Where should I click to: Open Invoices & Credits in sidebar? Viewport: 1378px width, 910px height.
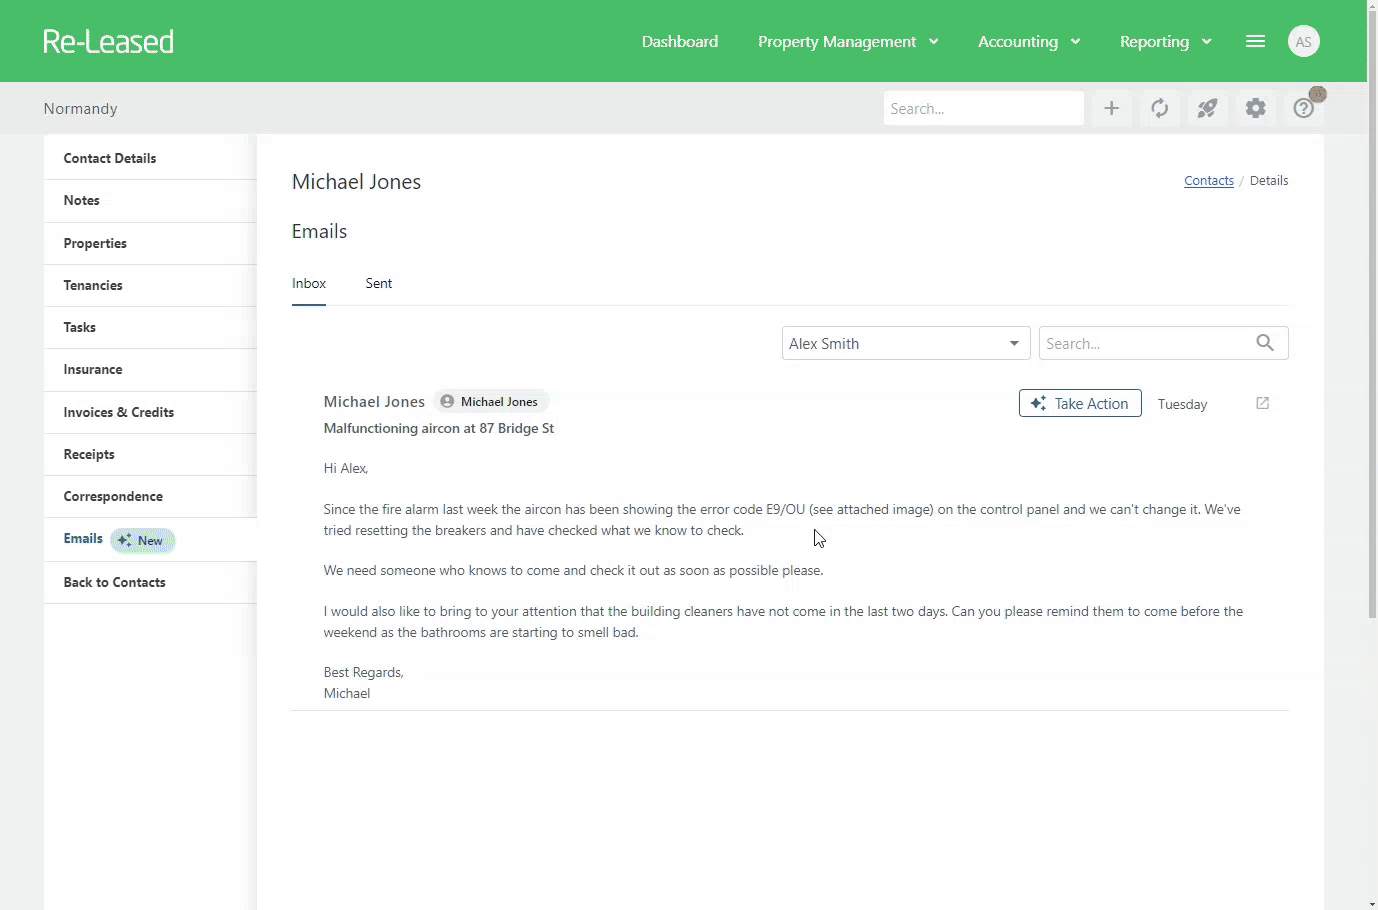click(x=118, y=412)
